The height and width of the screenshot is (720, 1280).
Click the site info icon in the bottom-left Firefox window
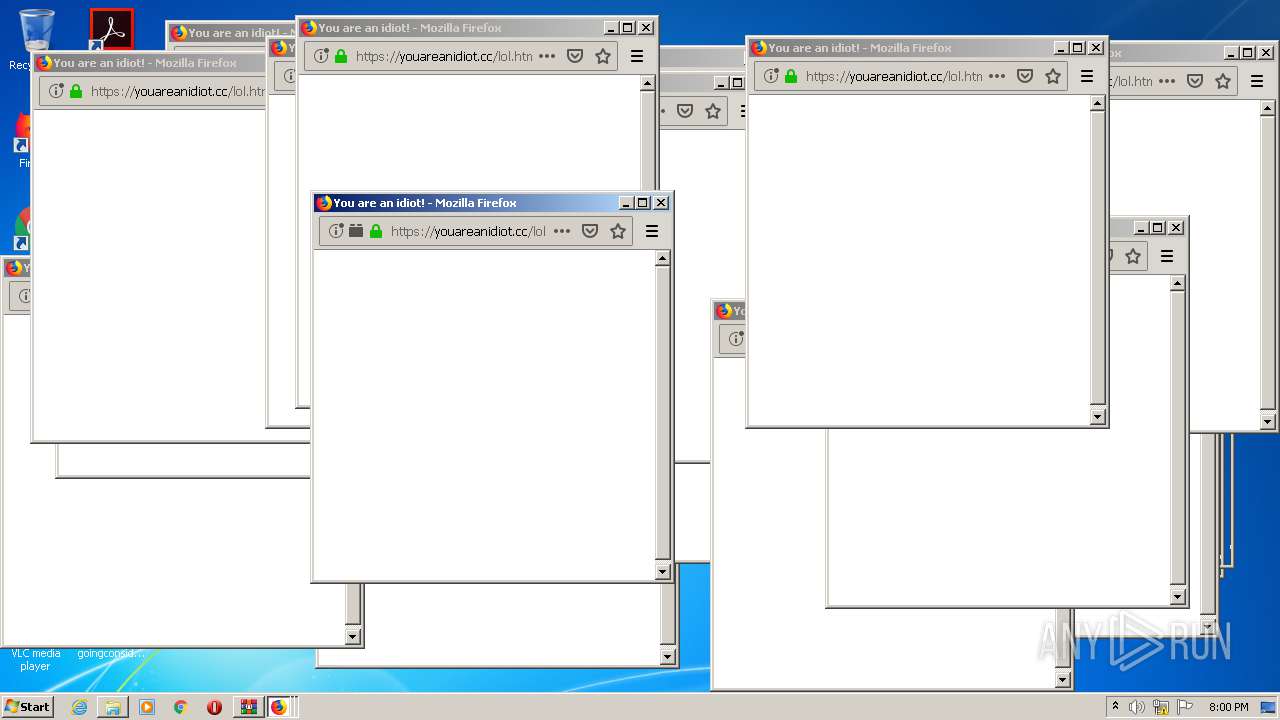26,296
